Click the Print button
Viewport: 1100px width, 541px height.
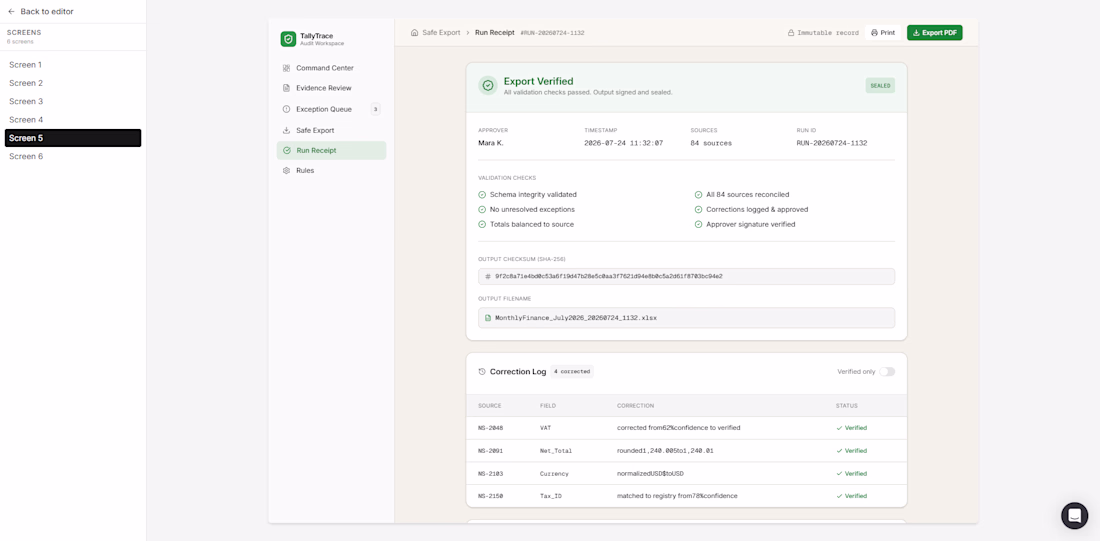[x=883, y=33]
